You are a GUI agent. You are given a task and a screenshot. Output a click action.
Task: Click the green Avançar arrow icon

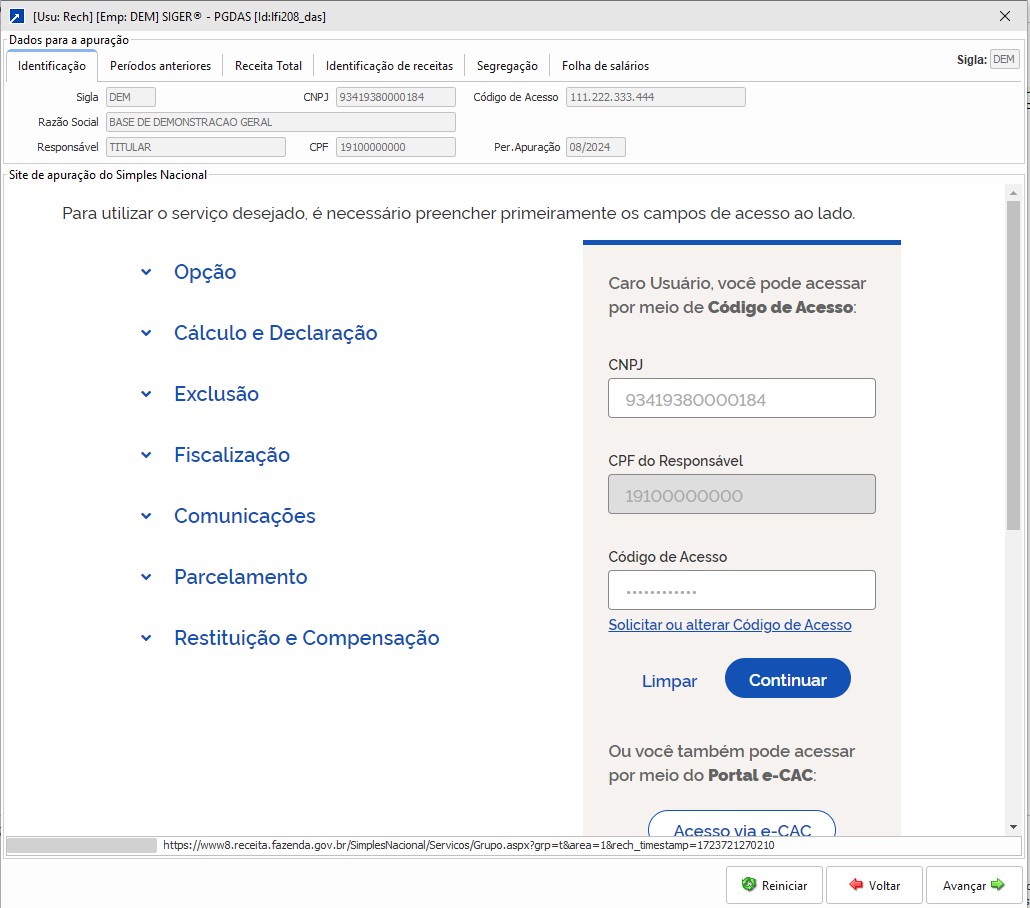997,884
